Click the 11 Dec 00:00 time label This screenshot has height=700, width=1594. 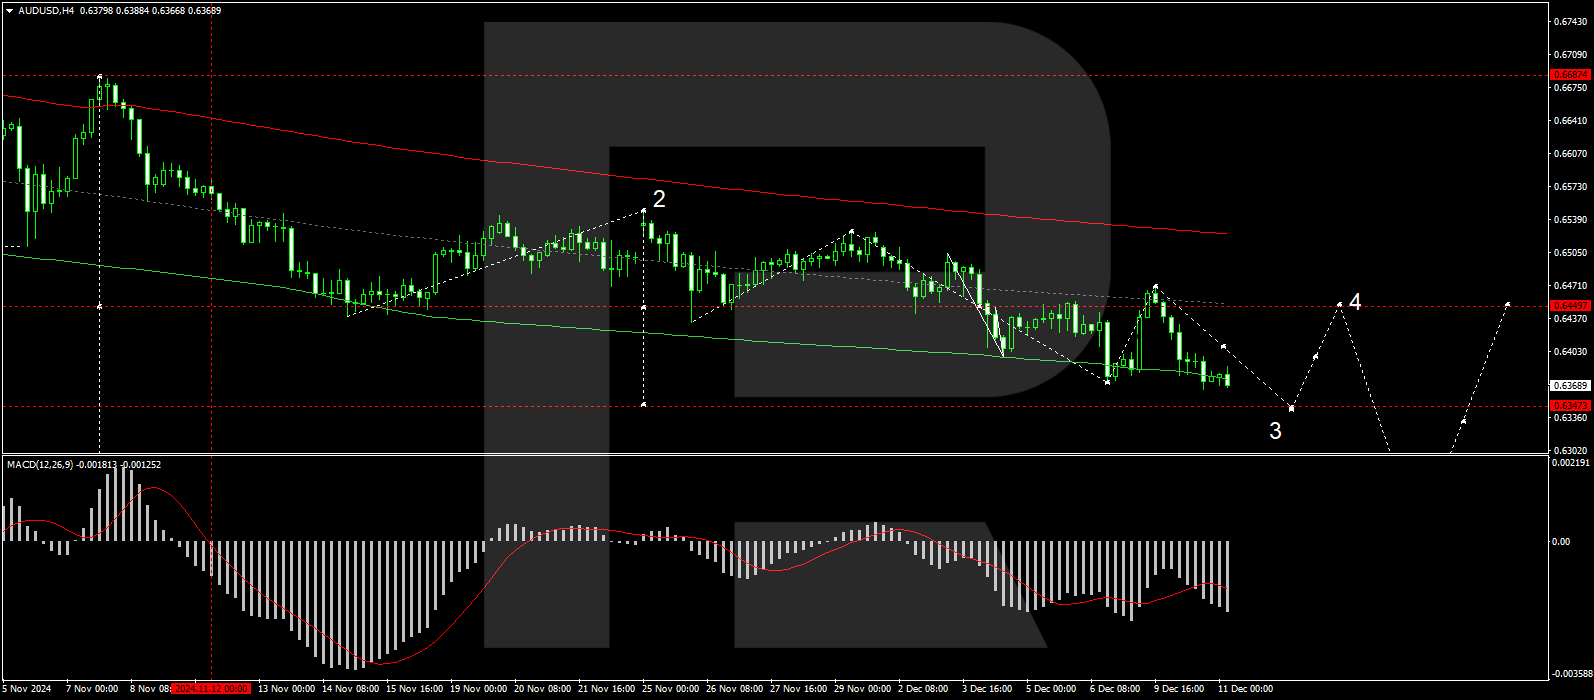pyautogui.click(x=1245, y=689)
